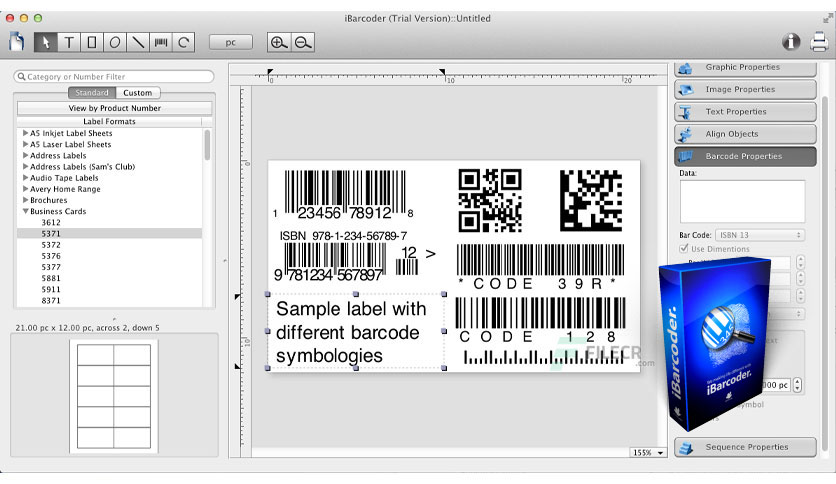Viewport: 836px width, 484px height.
Task: Collapse the Business Cards category
Action: pos(25,211)
